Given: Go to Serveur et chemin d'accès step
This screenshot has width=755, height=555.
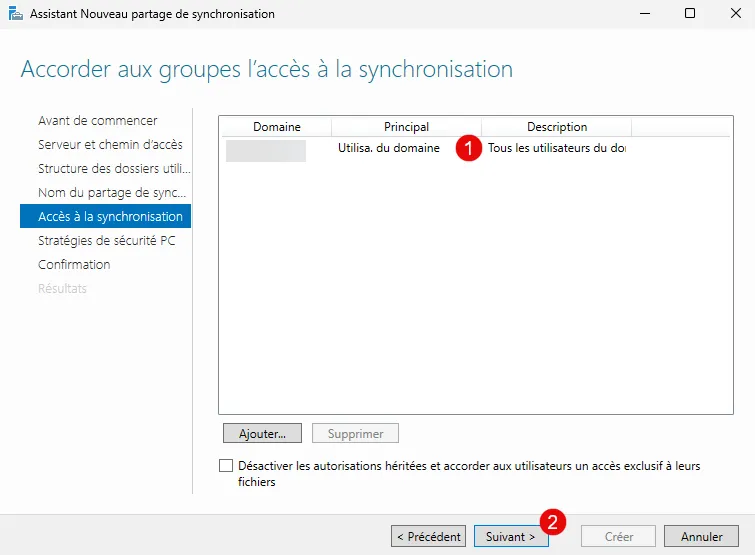Looking at the screenshot, I should tap(110, 145).
